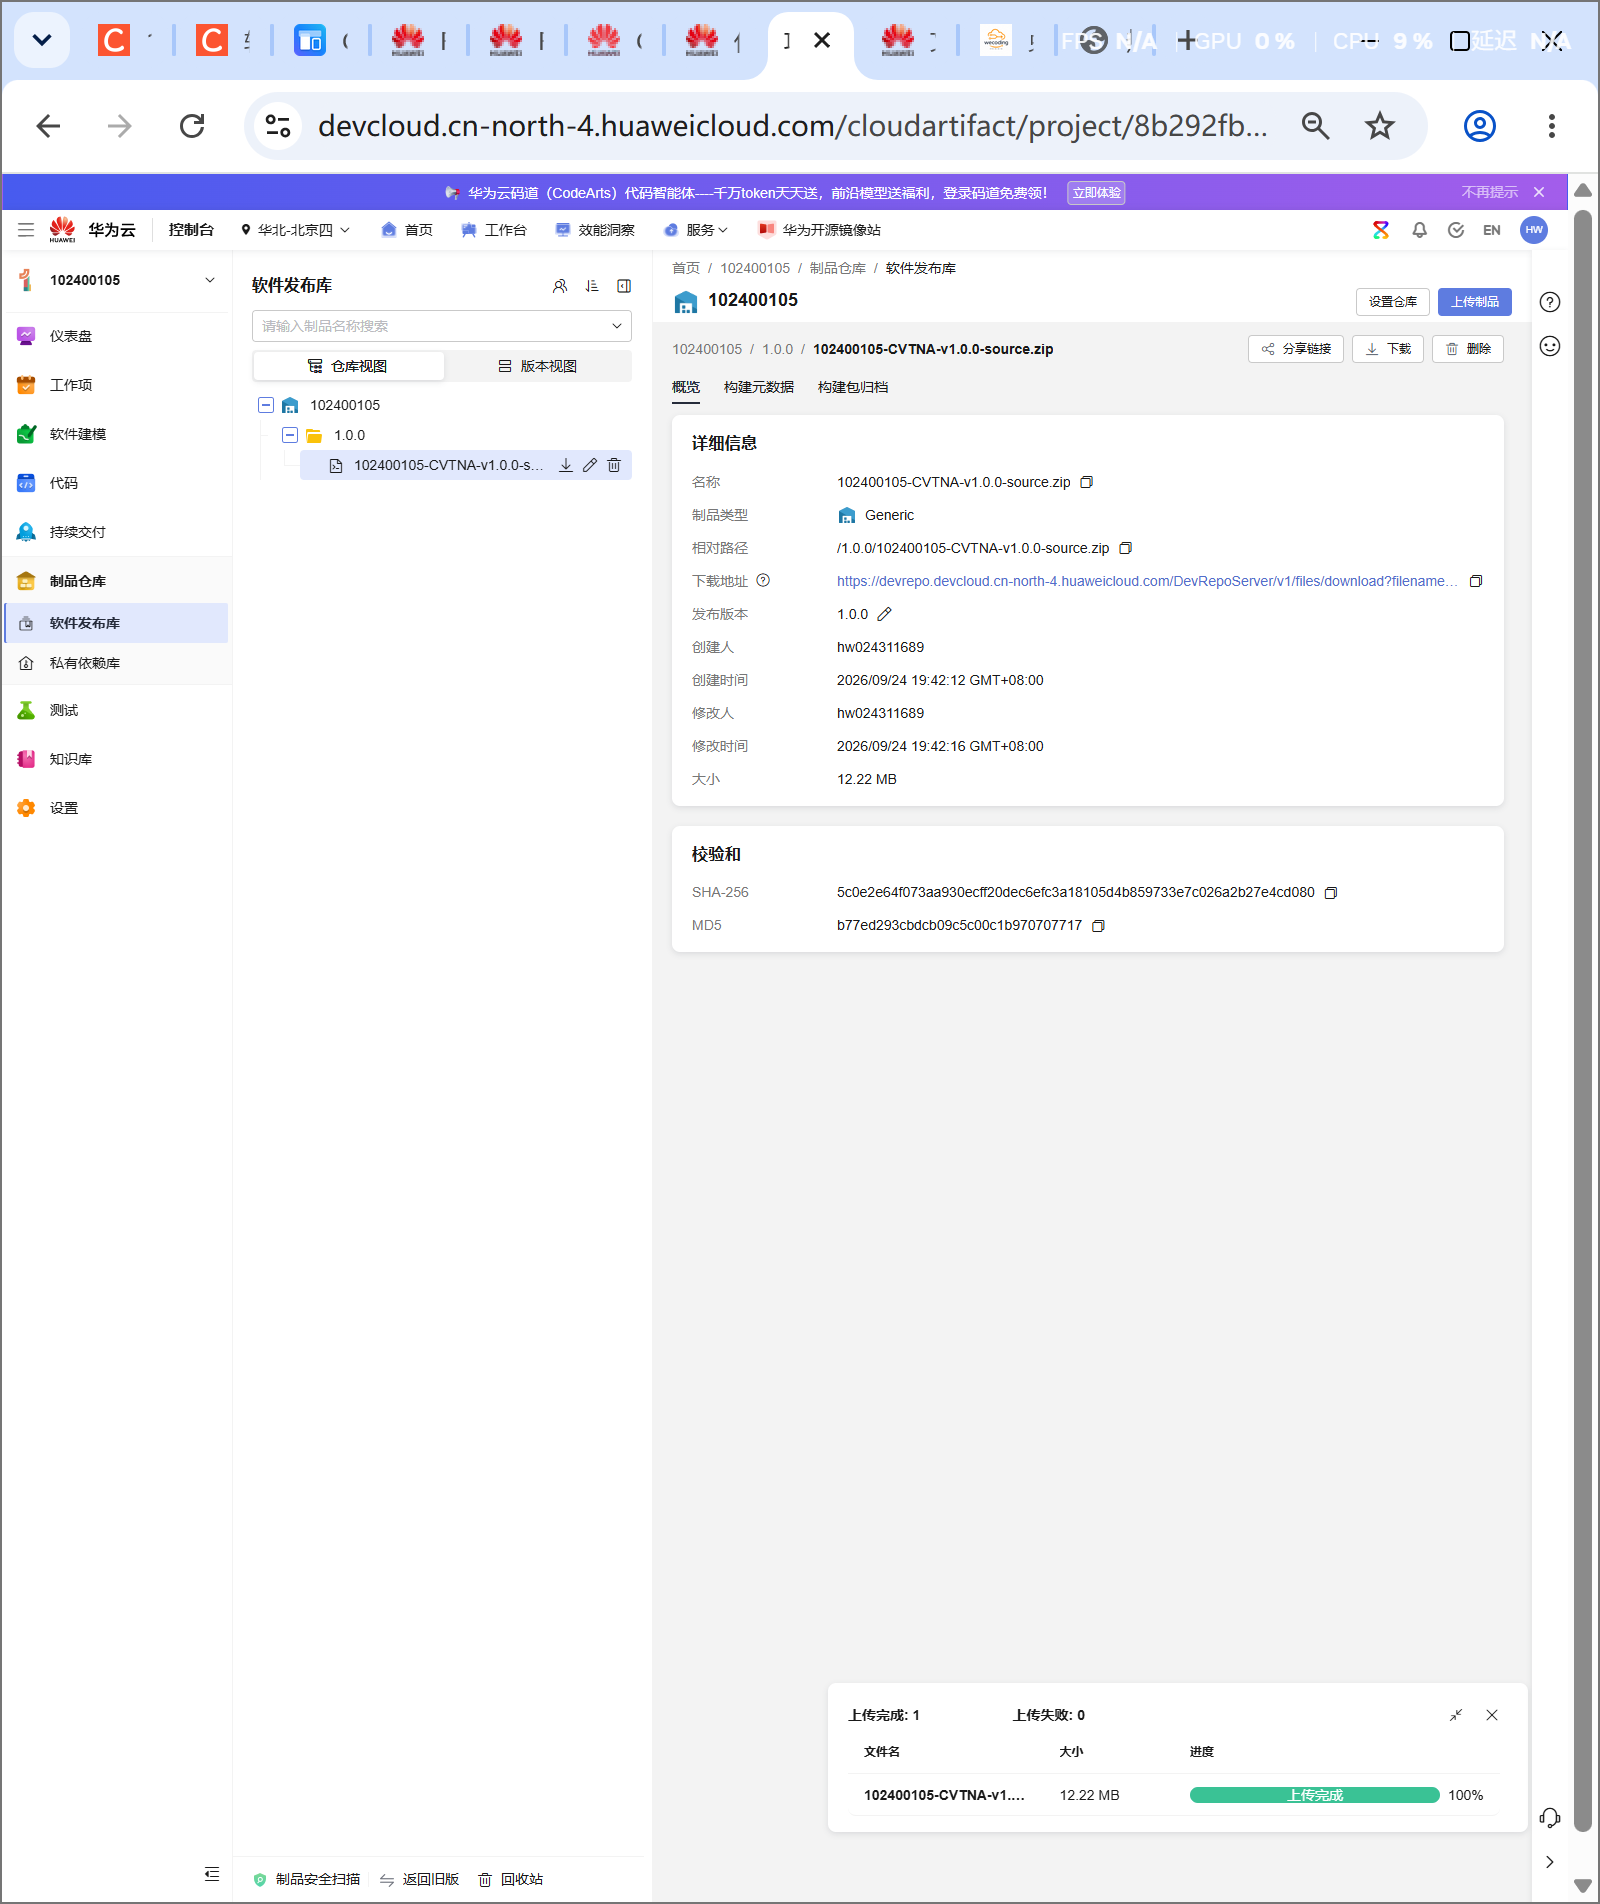1600x1904 pixels.
Task: Open member management icon in 软件发布库 header
Action: point(560,286)
